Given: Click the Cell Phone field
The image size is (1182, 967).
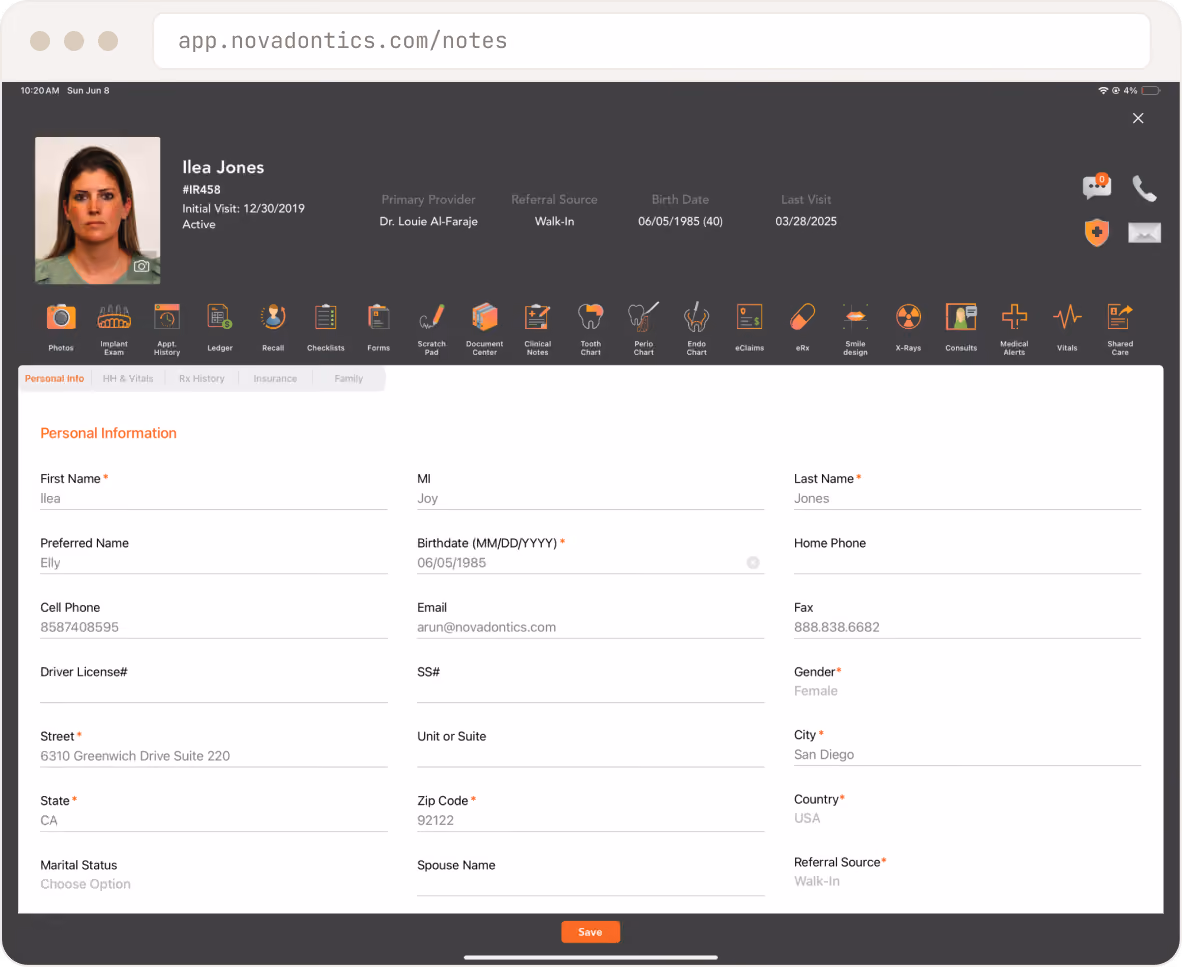Looking at the screenshot, I should 213,628.
